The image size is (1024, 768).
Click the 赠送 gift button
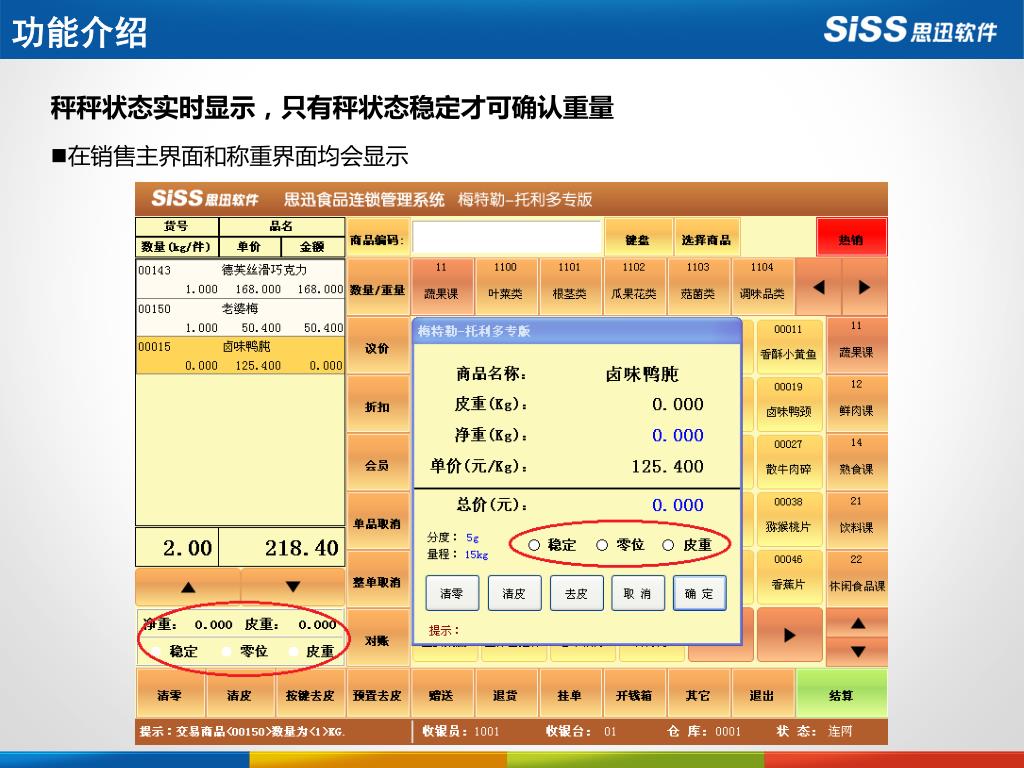(441, 695)
